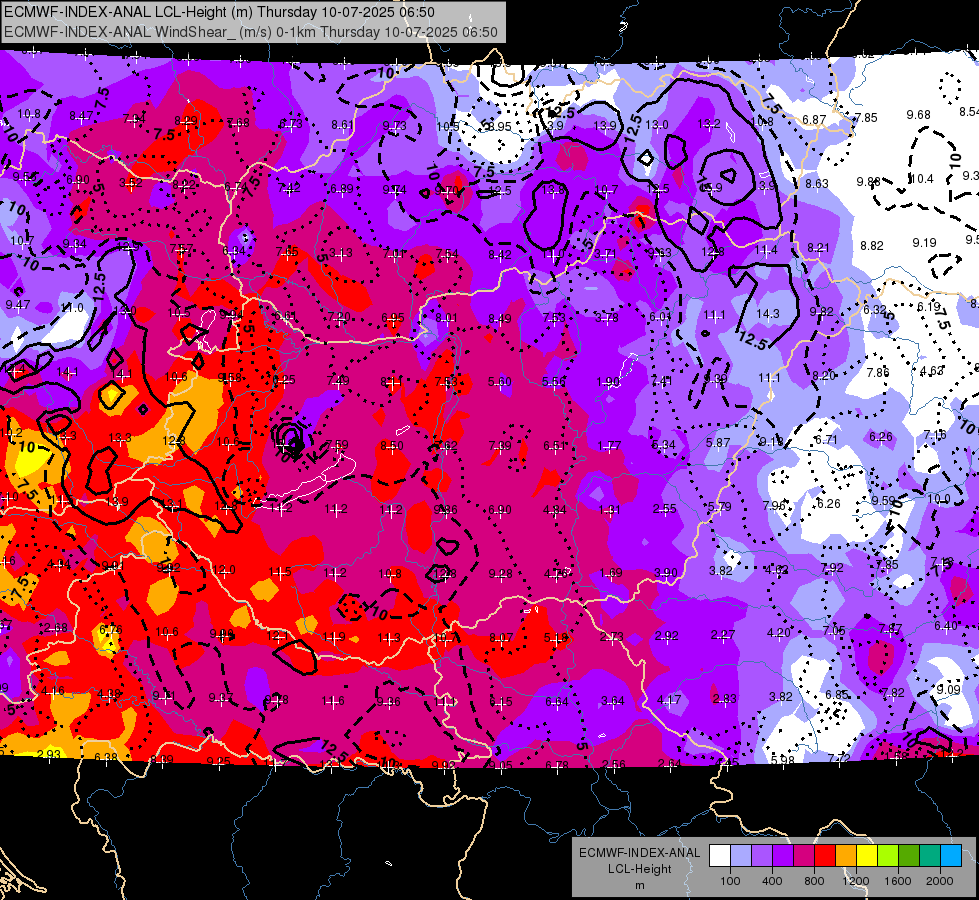
Task: Click the legend label 100
Action: [730, 881]
